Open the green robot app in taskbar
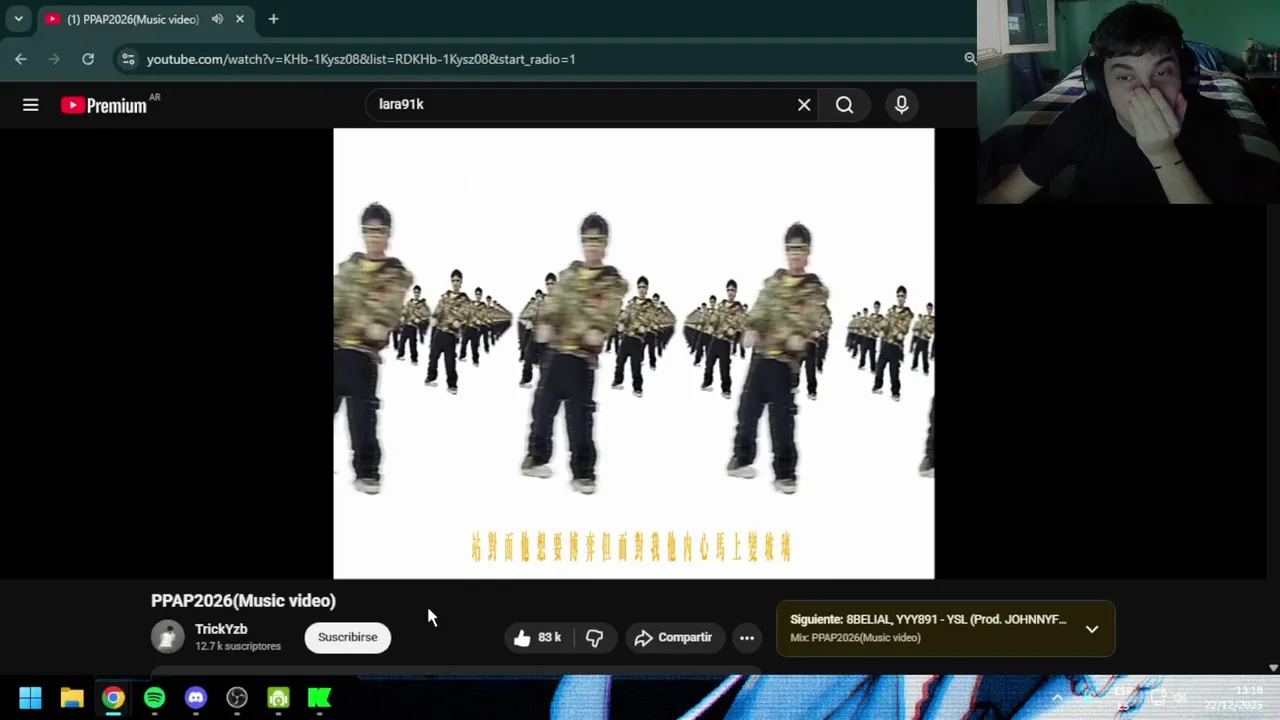 click(278, 698)
